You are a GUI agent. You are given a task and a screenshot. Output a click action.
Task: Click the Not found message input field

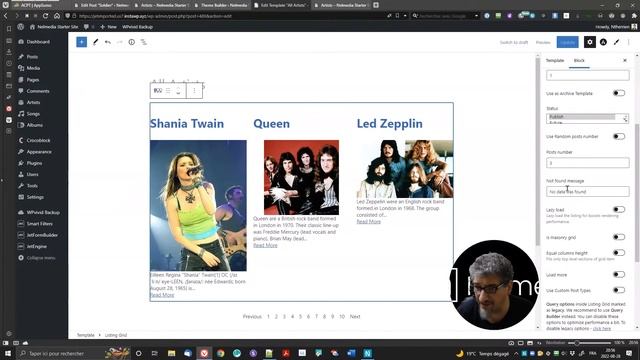pyautogui.click(x=587, y=191)
